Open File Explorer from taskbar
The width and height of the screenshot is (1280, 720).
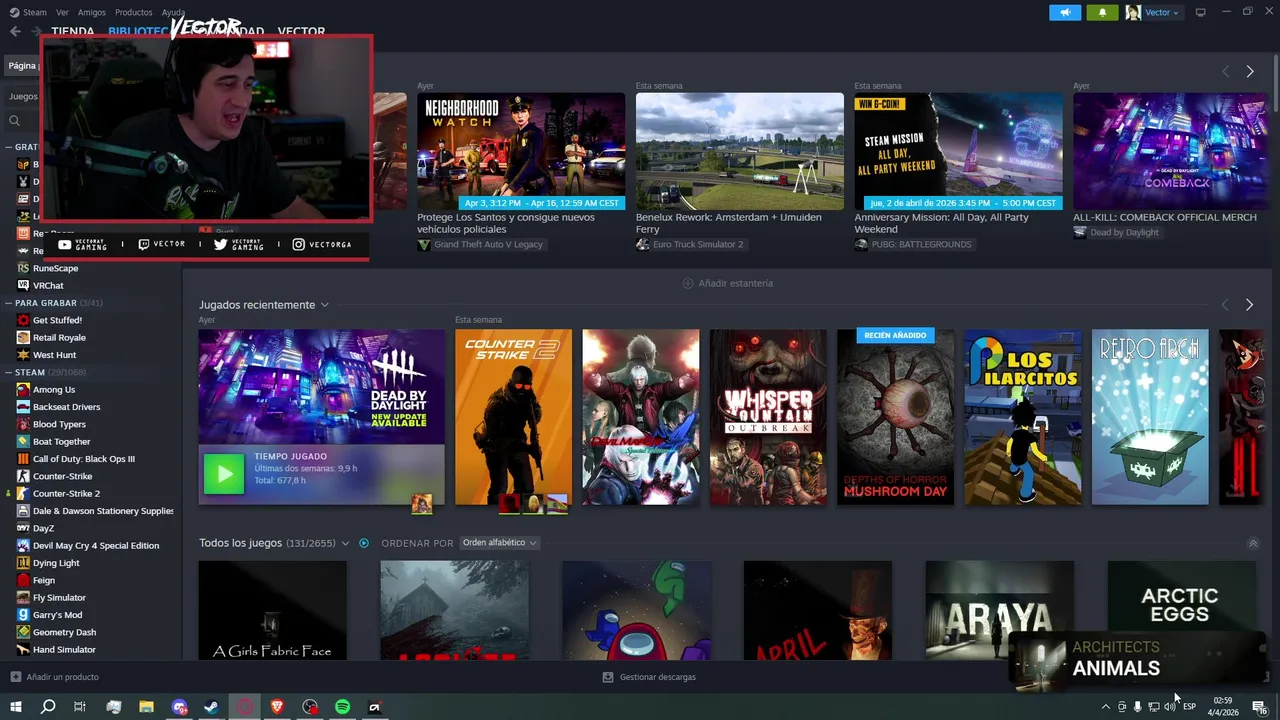(146, 707)
